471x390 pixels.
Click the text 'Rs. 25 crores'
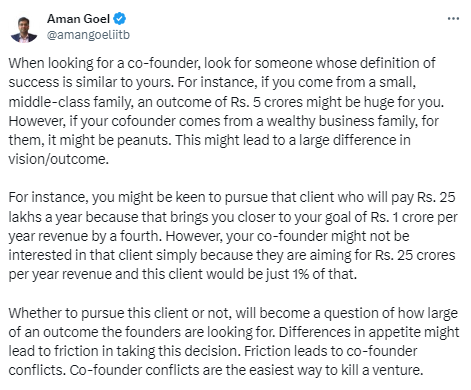[415, 255]
